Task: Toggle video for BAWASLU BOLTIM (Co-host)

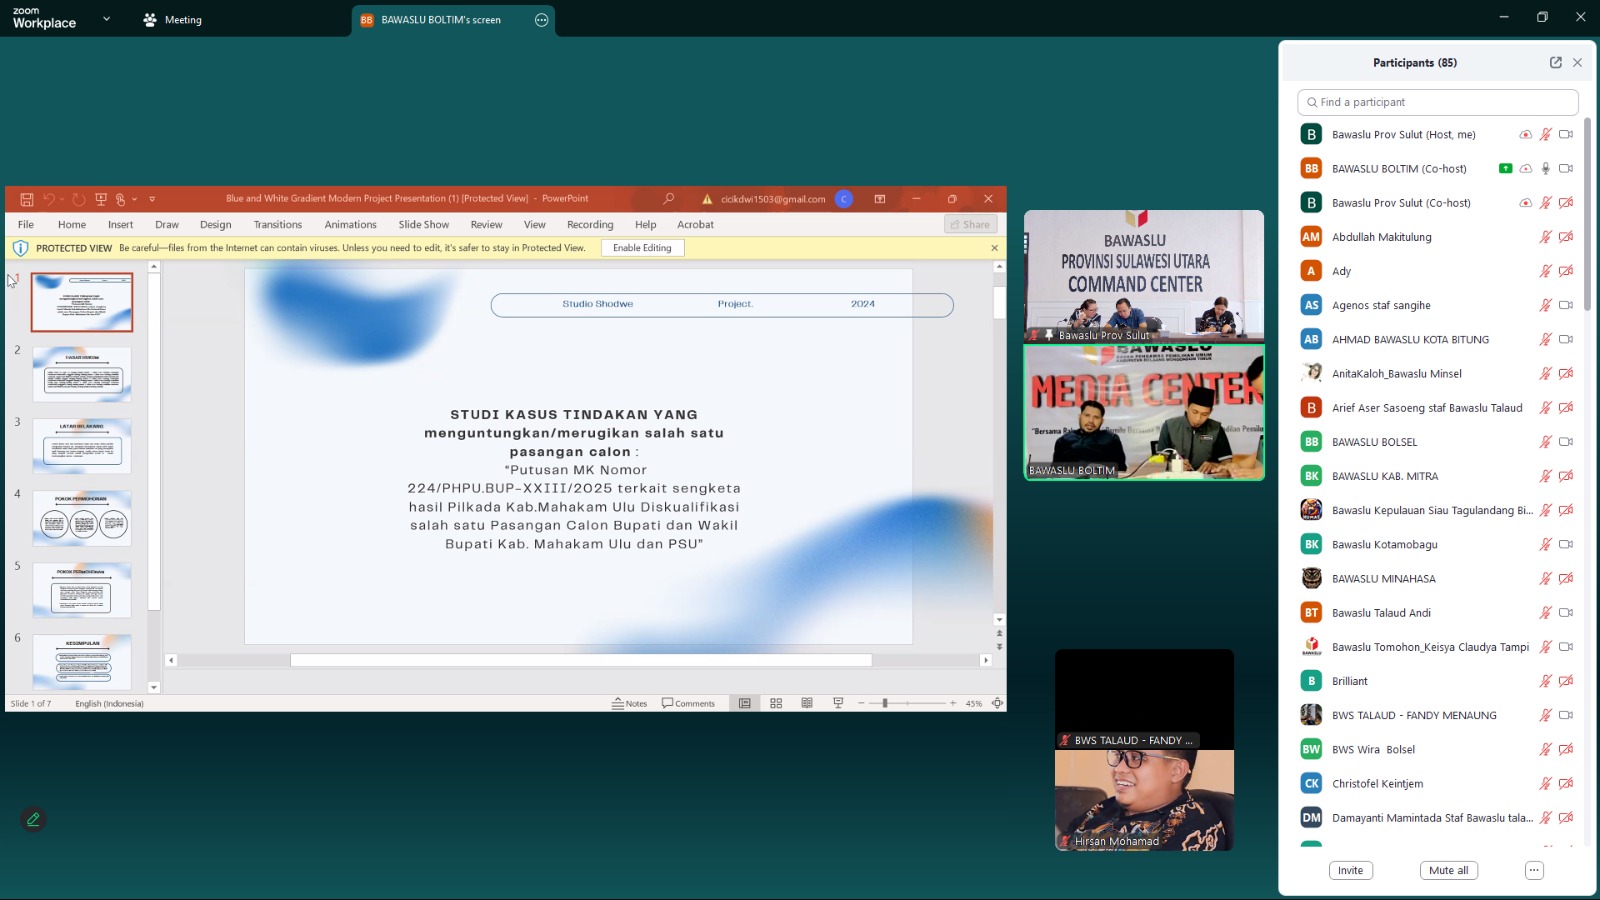Action: pos(1566,168)
